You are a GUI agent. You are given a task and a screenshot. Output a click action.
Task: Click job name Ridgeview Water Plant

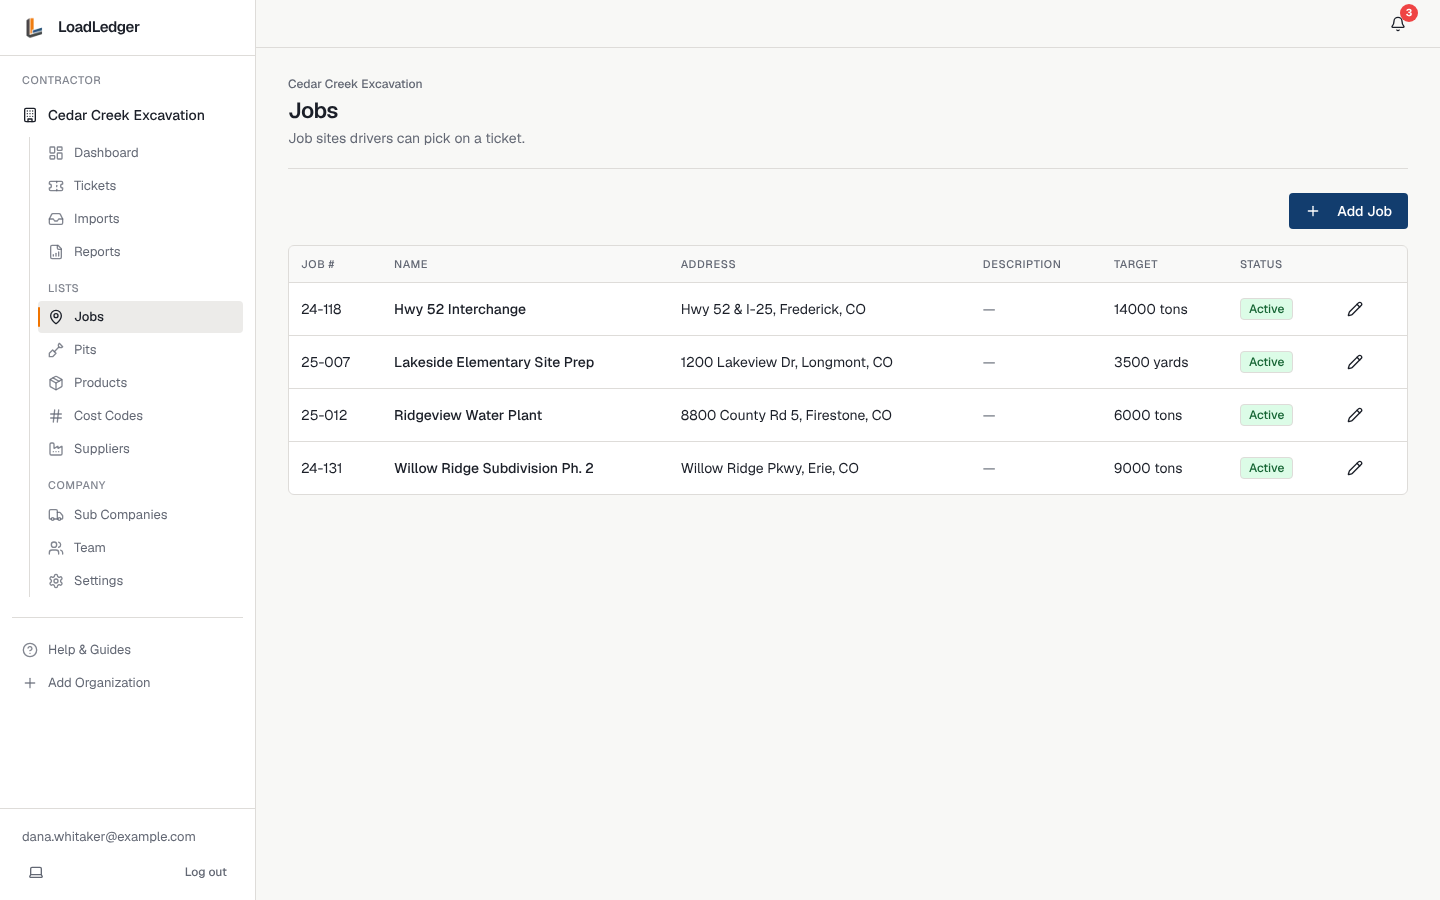[x=468, y=415]
